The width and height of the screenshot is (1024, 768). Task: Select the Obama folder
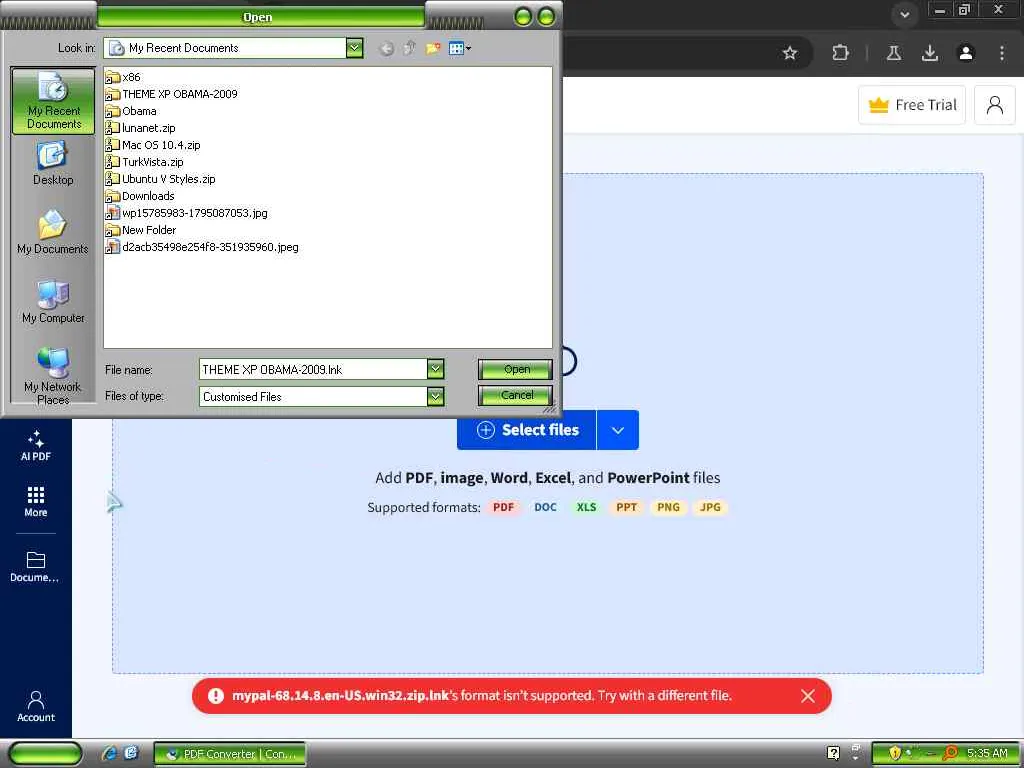point(131,111)
